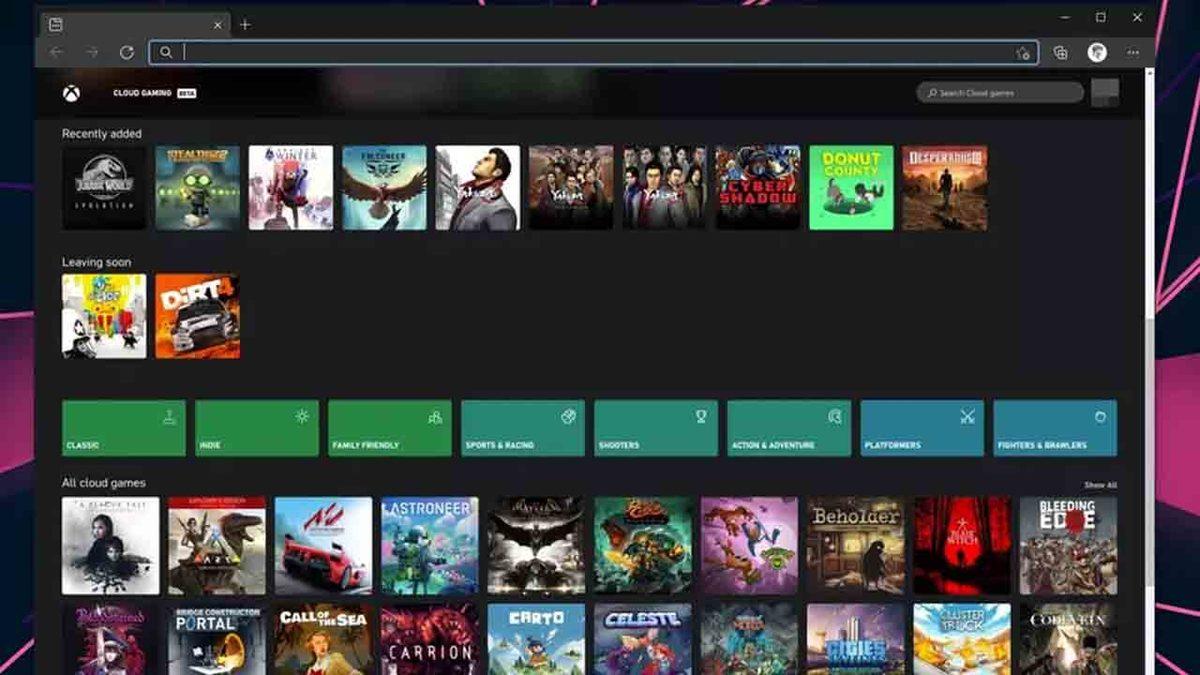Open the user profile avatar top right
This screenshot has width=1200, height=675.
(x=1105, y=92)
